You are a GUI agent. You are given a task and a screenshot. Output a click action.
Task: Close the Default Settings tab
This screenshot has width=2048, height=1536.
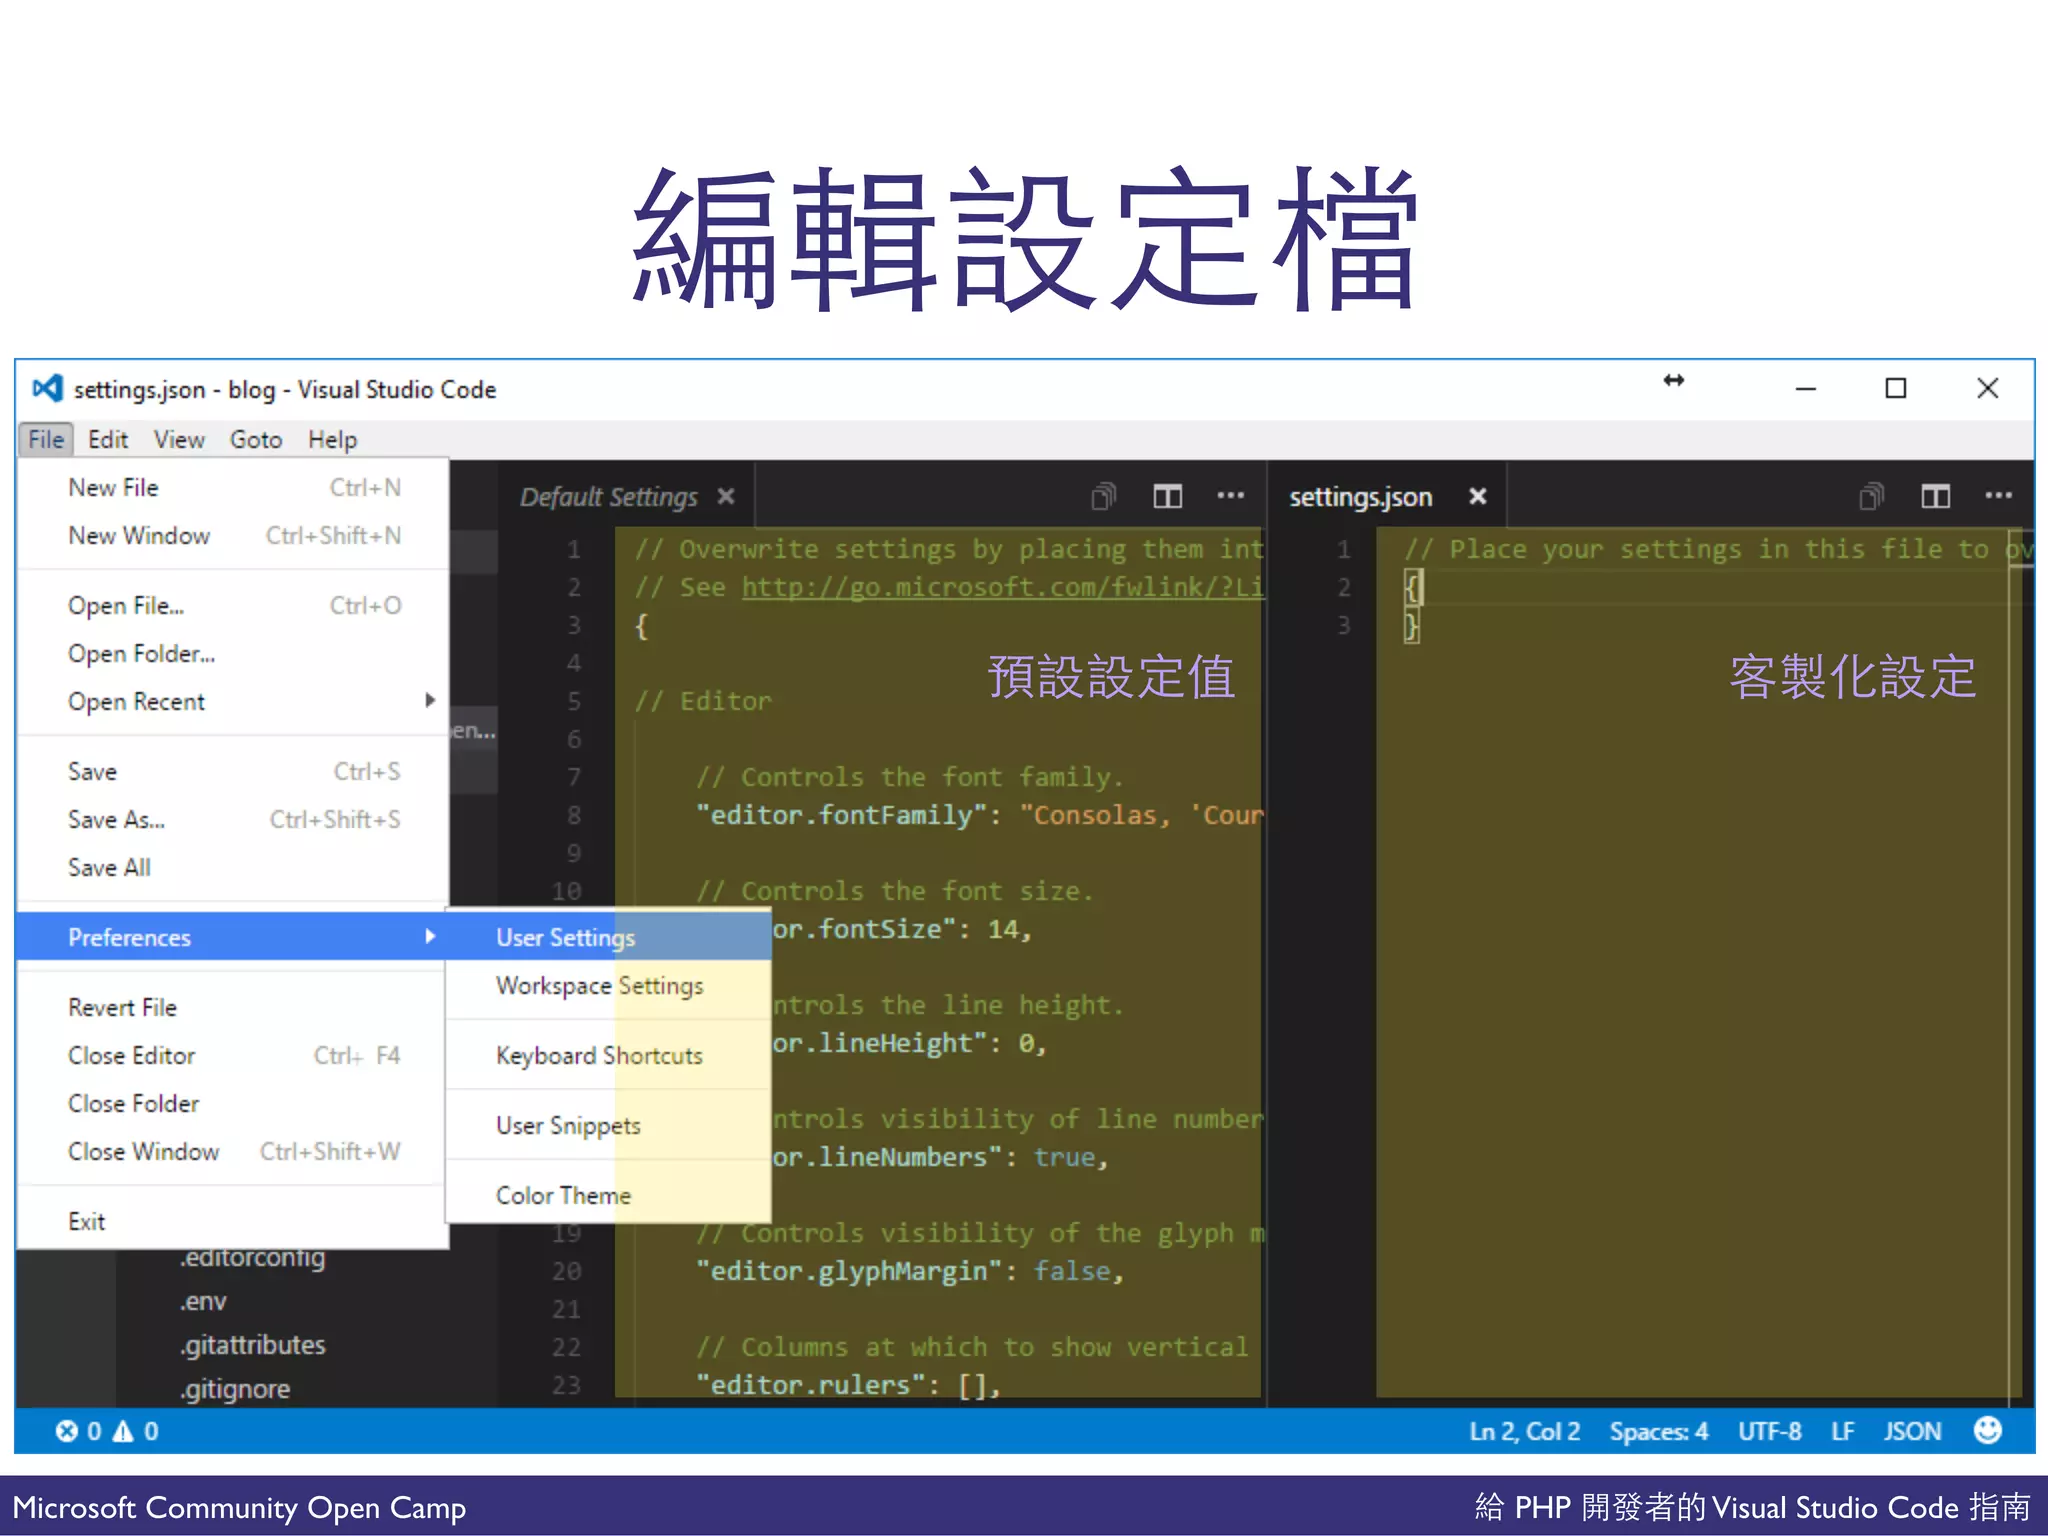coord(726,496)
